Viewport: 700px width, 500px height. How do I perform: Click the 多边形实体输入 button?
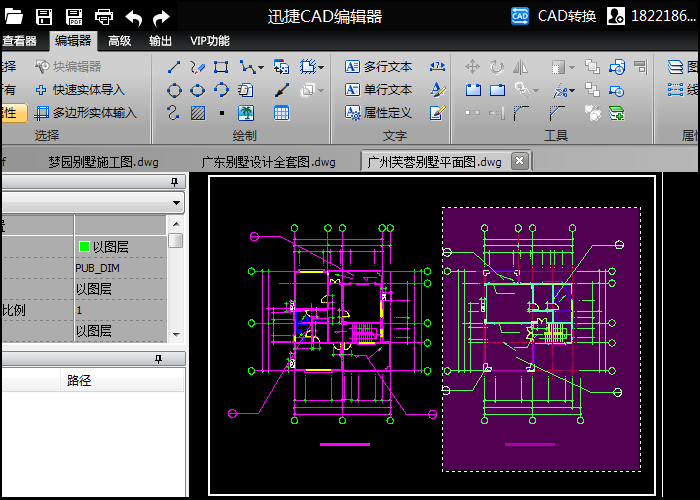[x=86, y=113]
